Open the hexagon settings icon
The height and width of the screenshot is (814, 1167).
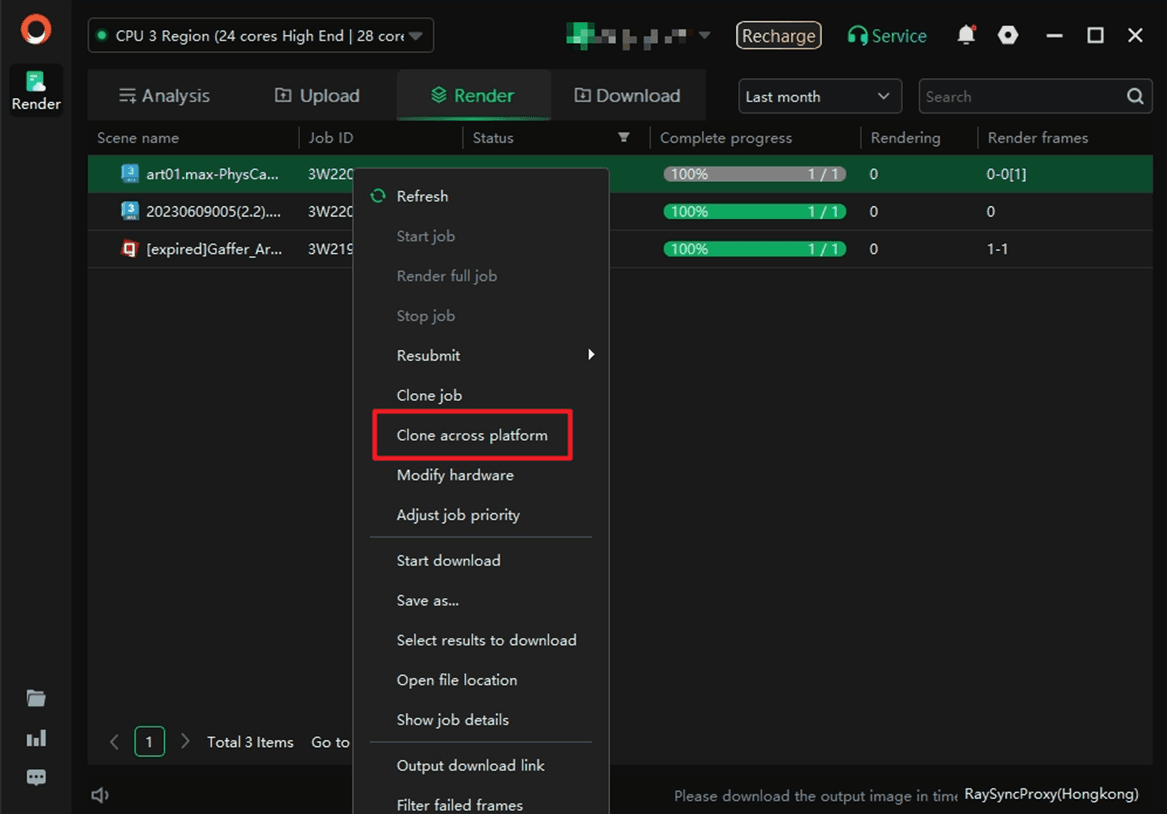(x=1008, y=35)
